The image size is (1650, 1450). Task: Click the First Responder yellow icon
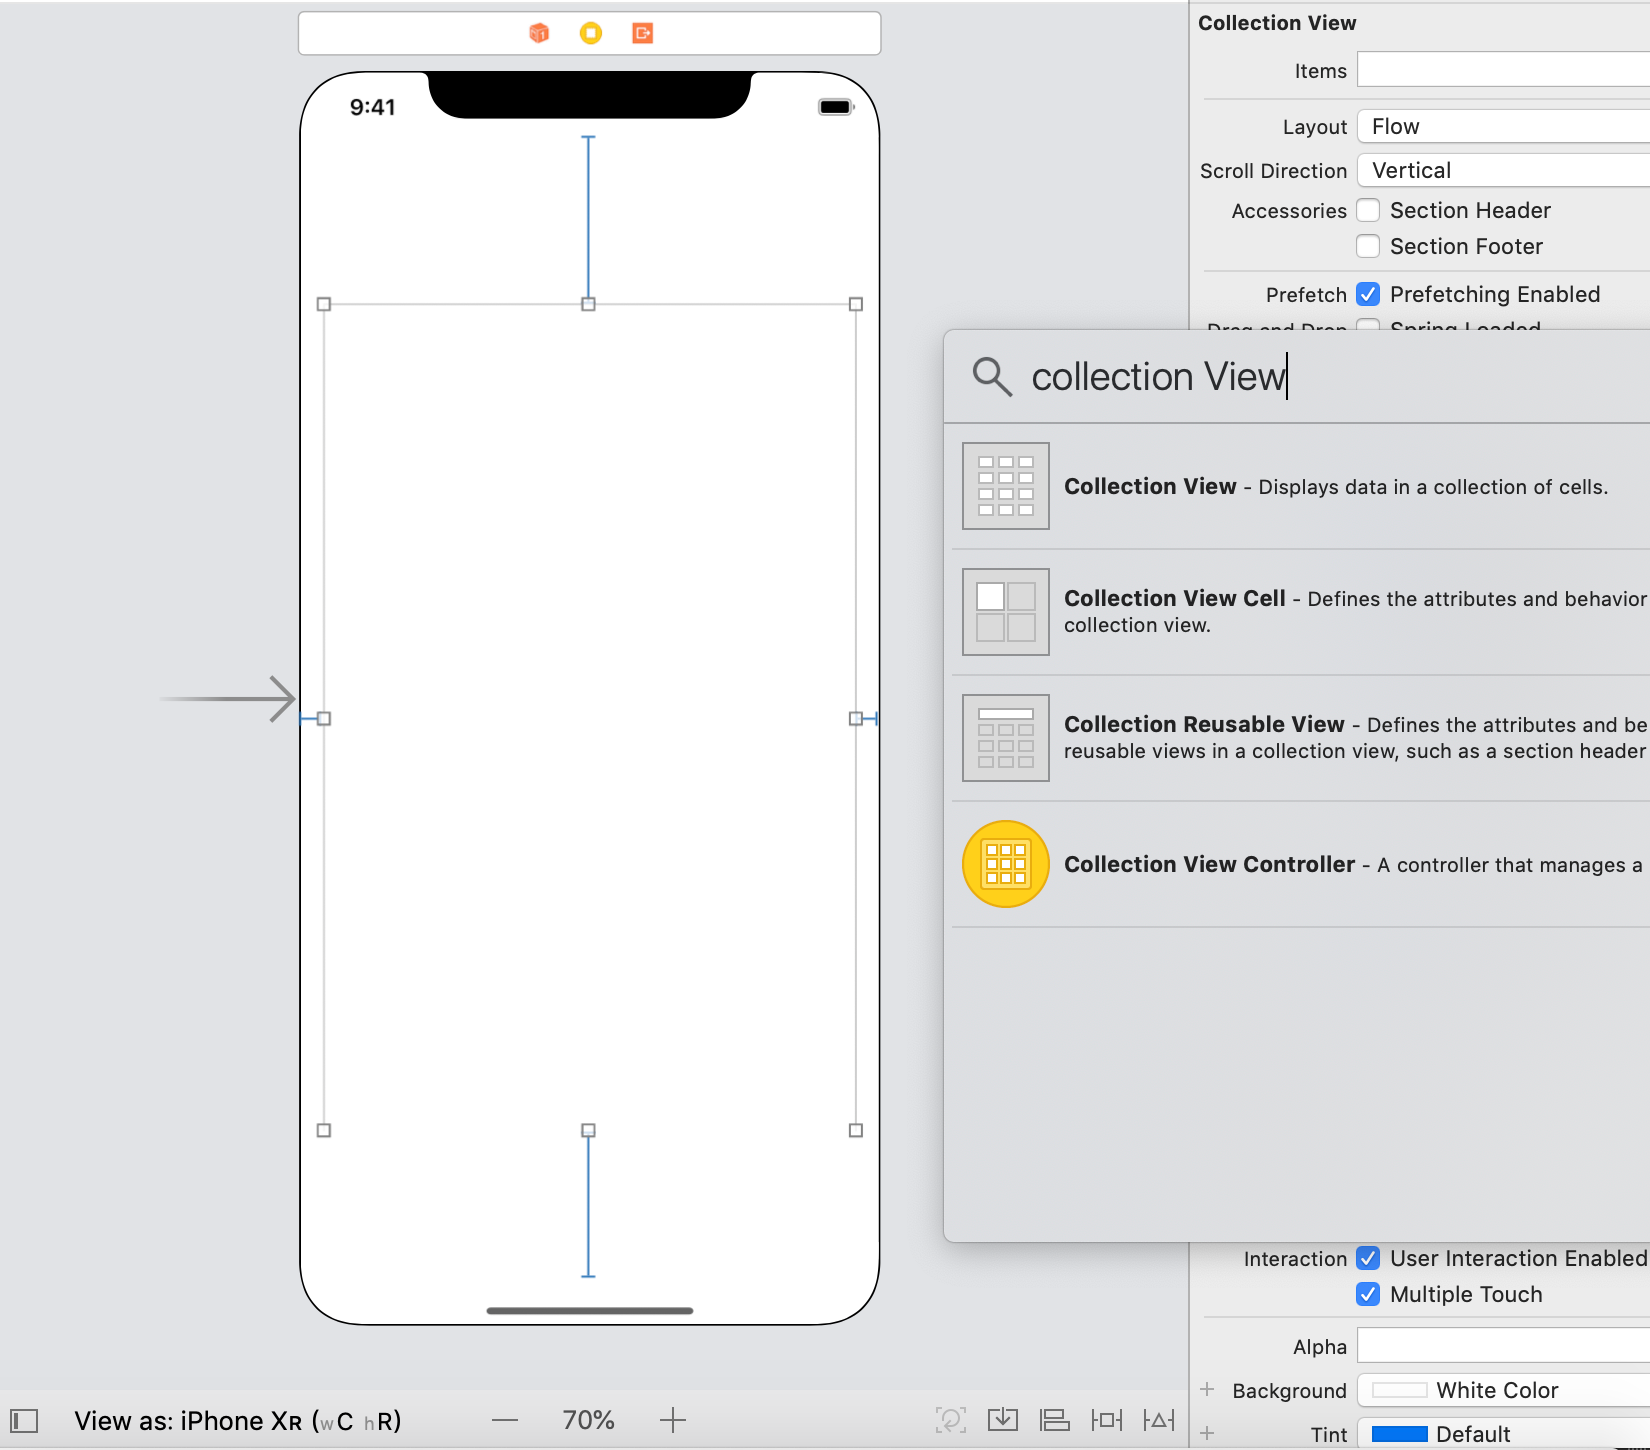[x=591, y=33]
